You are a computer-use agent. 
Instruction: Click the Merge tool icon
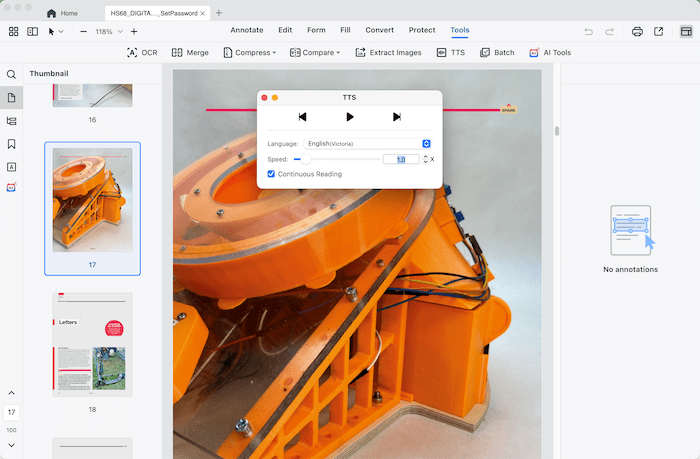pos(177,52)
